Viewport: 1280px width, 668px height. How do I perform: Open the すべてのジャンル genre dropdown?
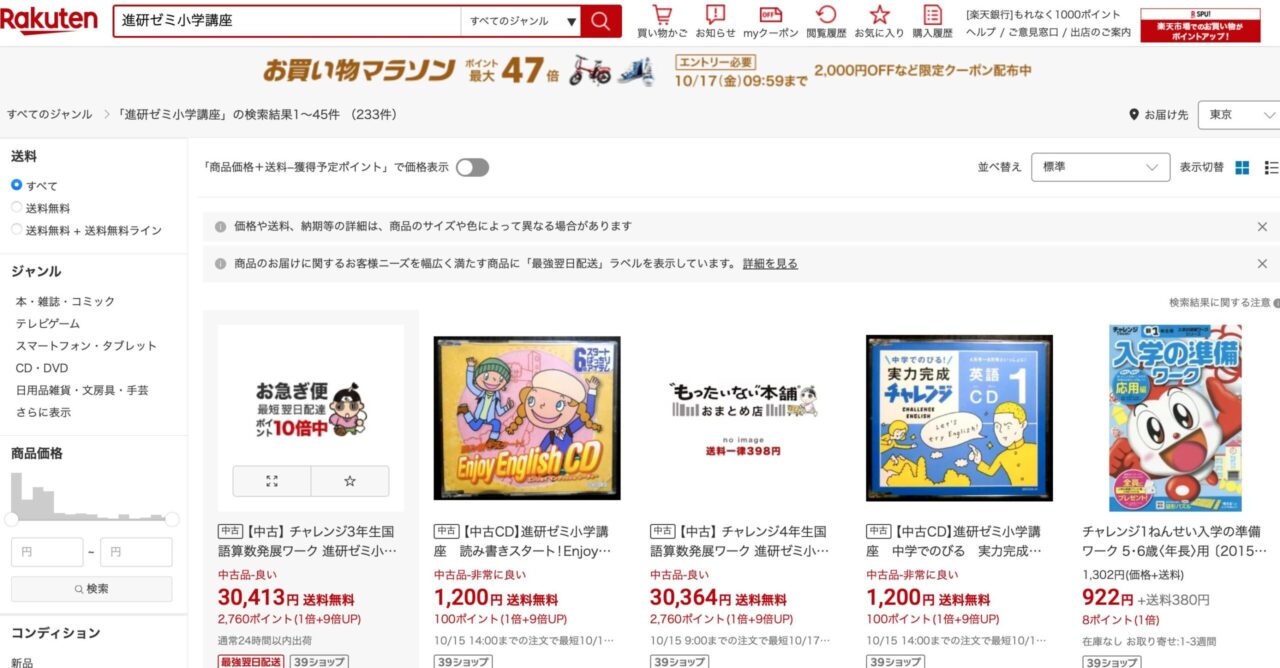pyautogui.click(x=521, y=21)
